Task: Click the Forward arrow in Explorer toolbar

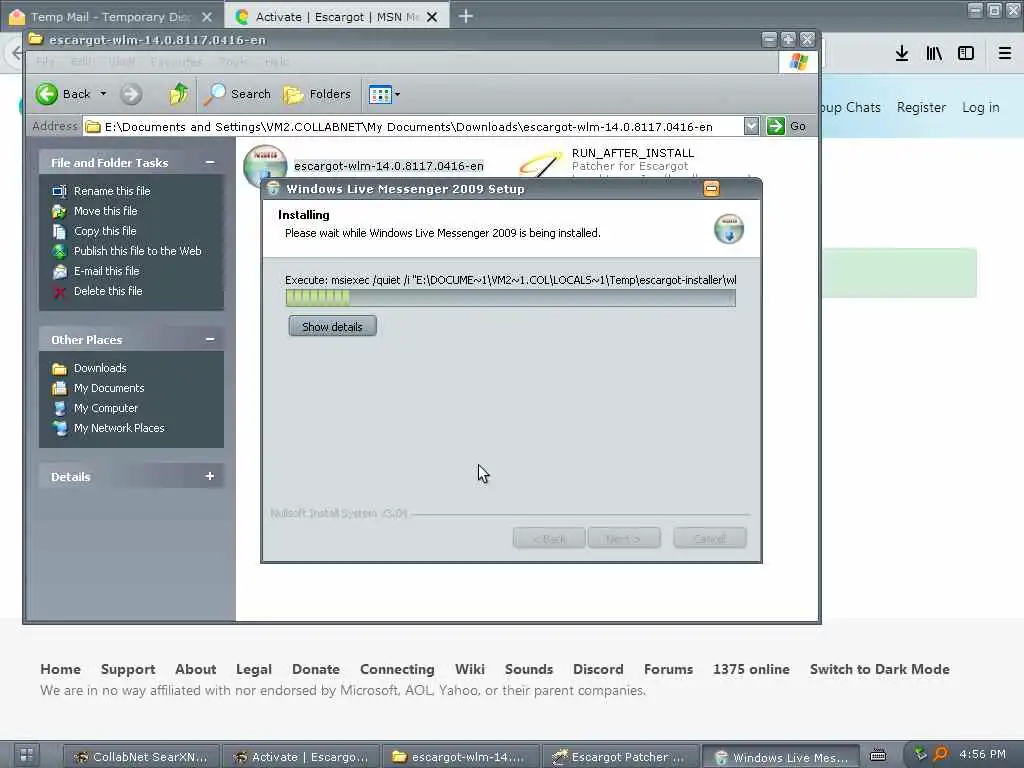Action: [x=131, y=94]
